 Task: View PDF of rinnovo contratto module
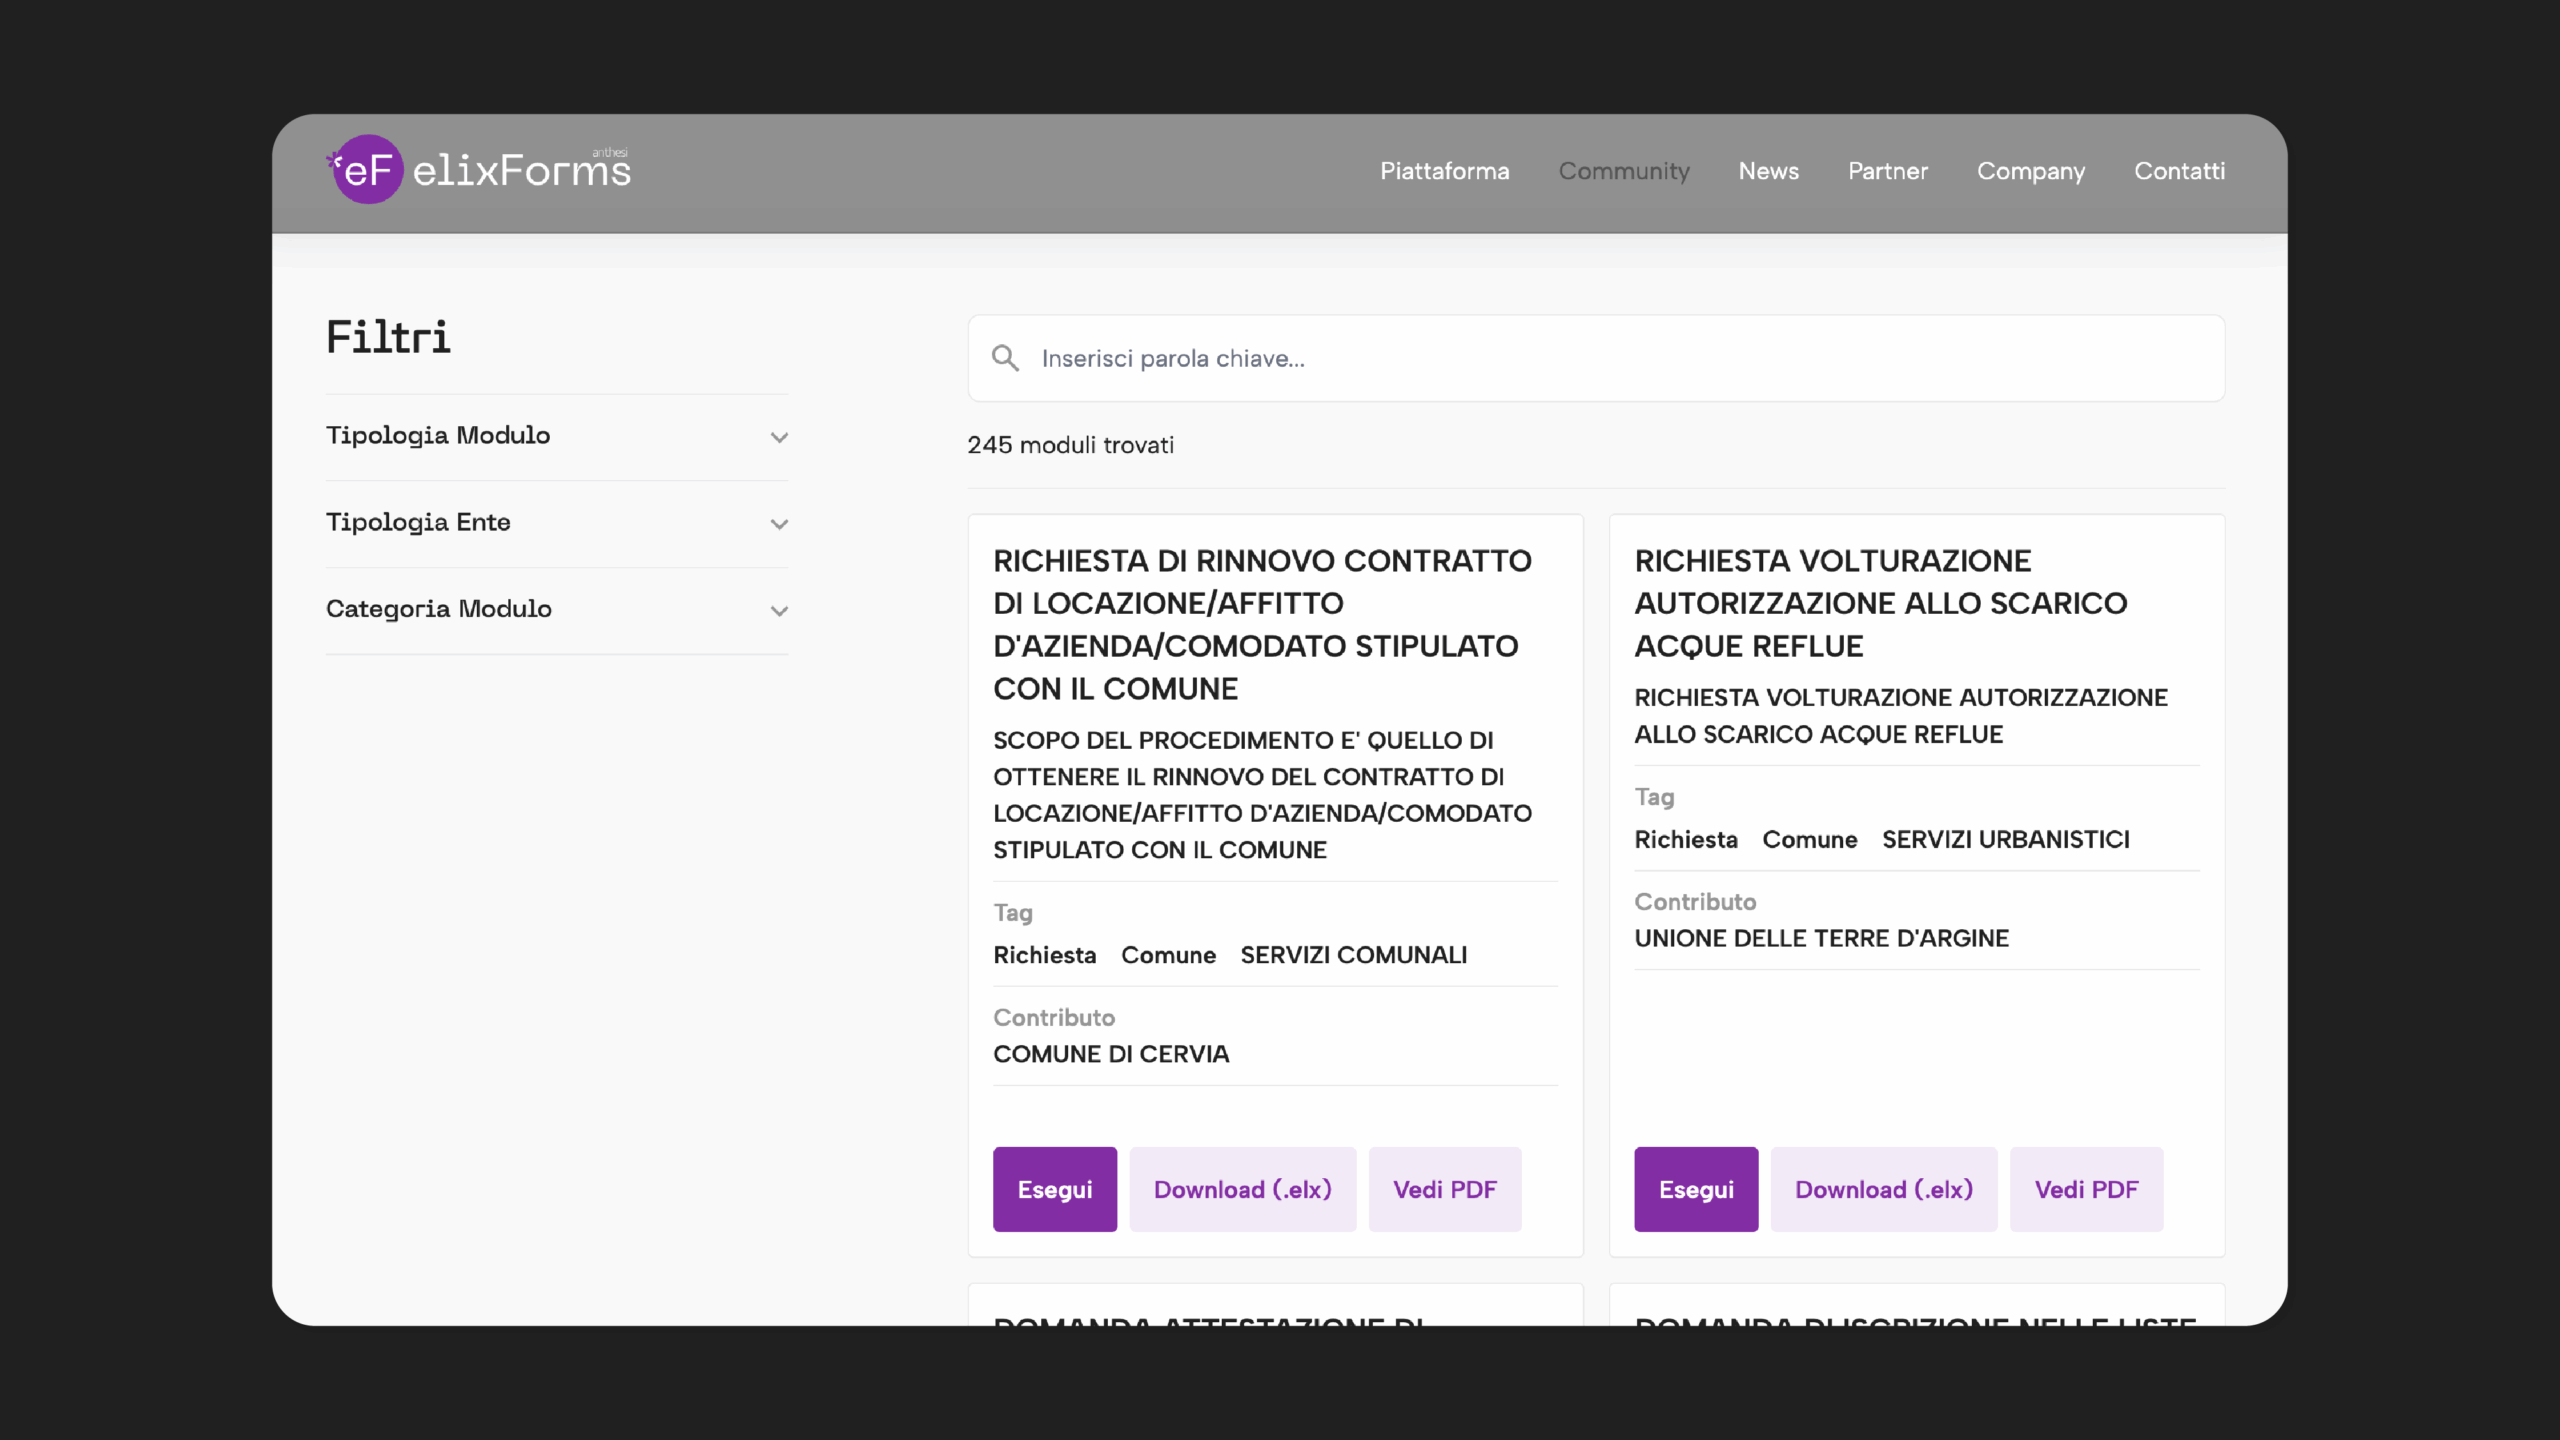tap(1444, 1189)
